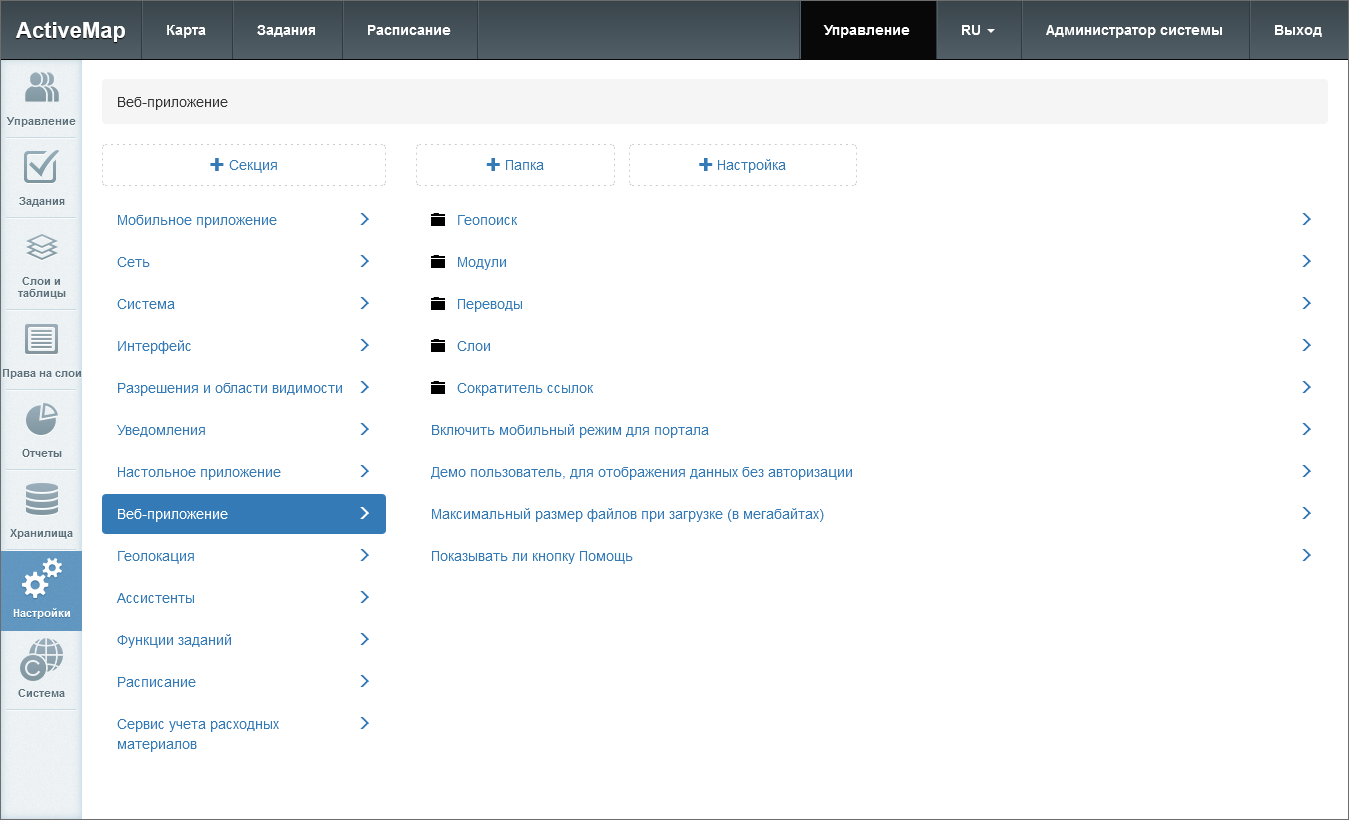Click the add Папка button
The width and height of the screenshot is (1349, 820).
515,165
